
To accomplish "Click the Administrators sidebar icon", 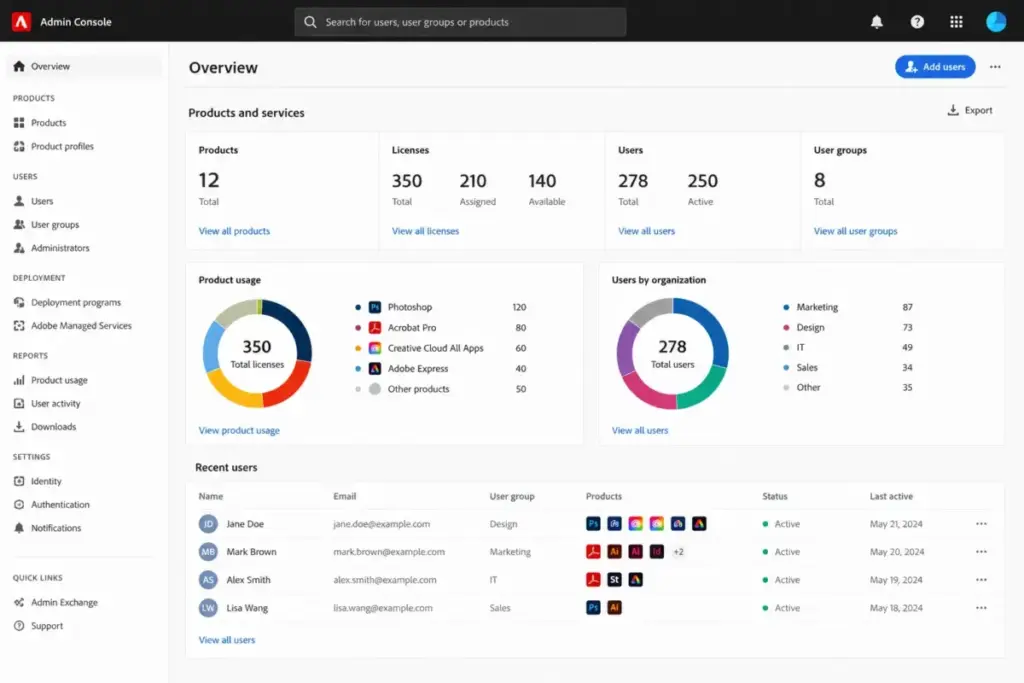I will coord(19,248).
